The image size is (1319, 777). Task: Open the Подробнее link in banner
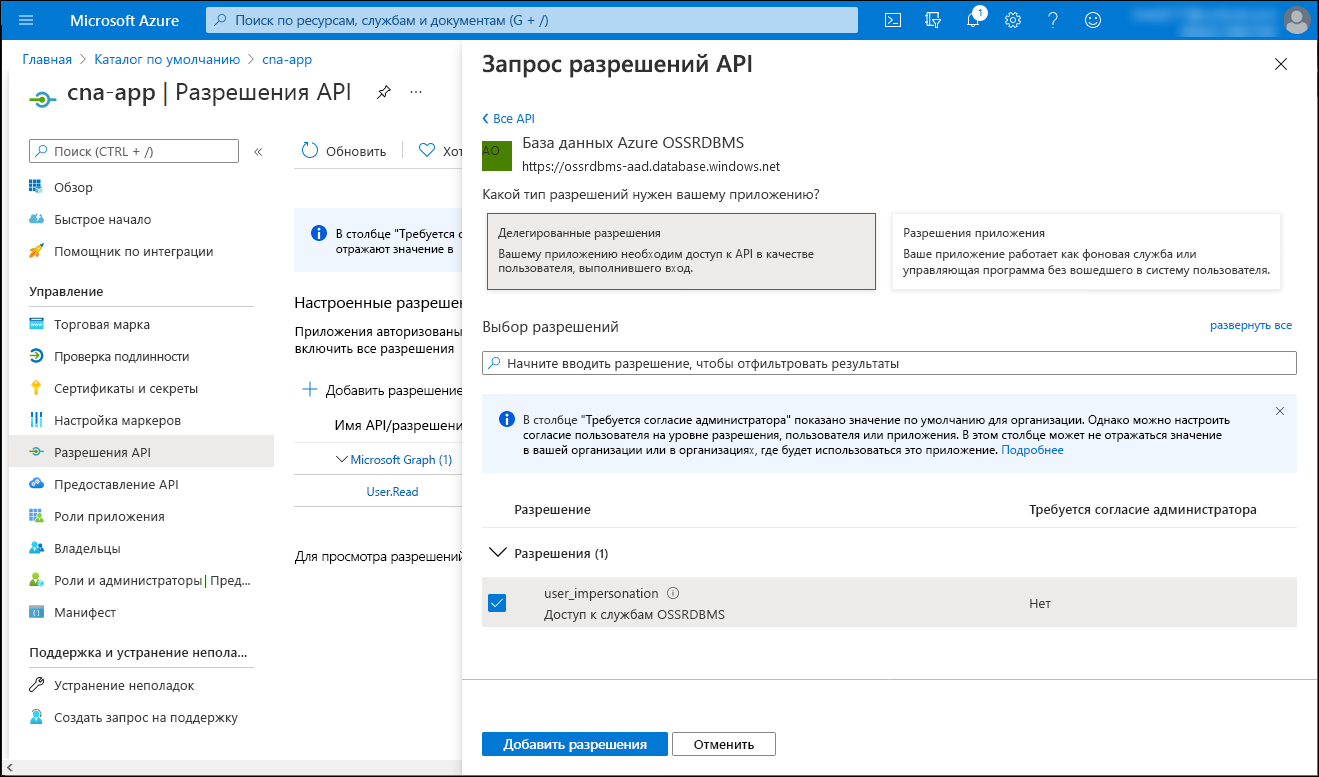1033,450
